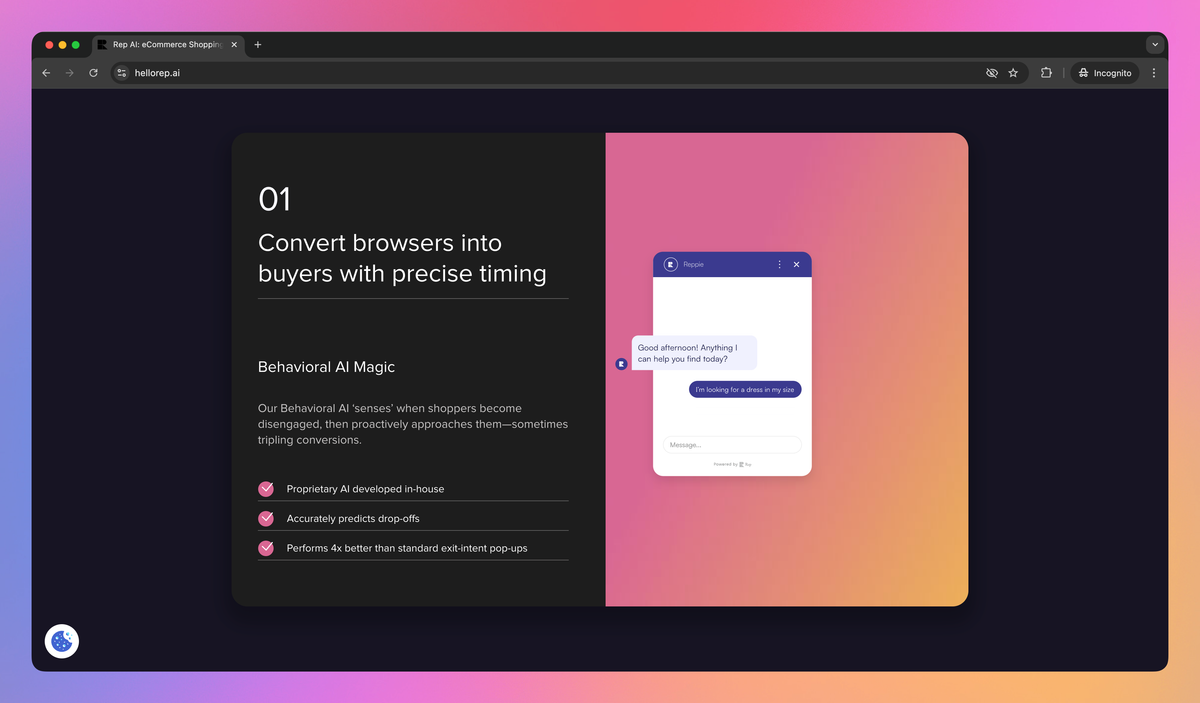Open the Extensions puzzle icon
1200x703 pixels.
(1046, 73)
